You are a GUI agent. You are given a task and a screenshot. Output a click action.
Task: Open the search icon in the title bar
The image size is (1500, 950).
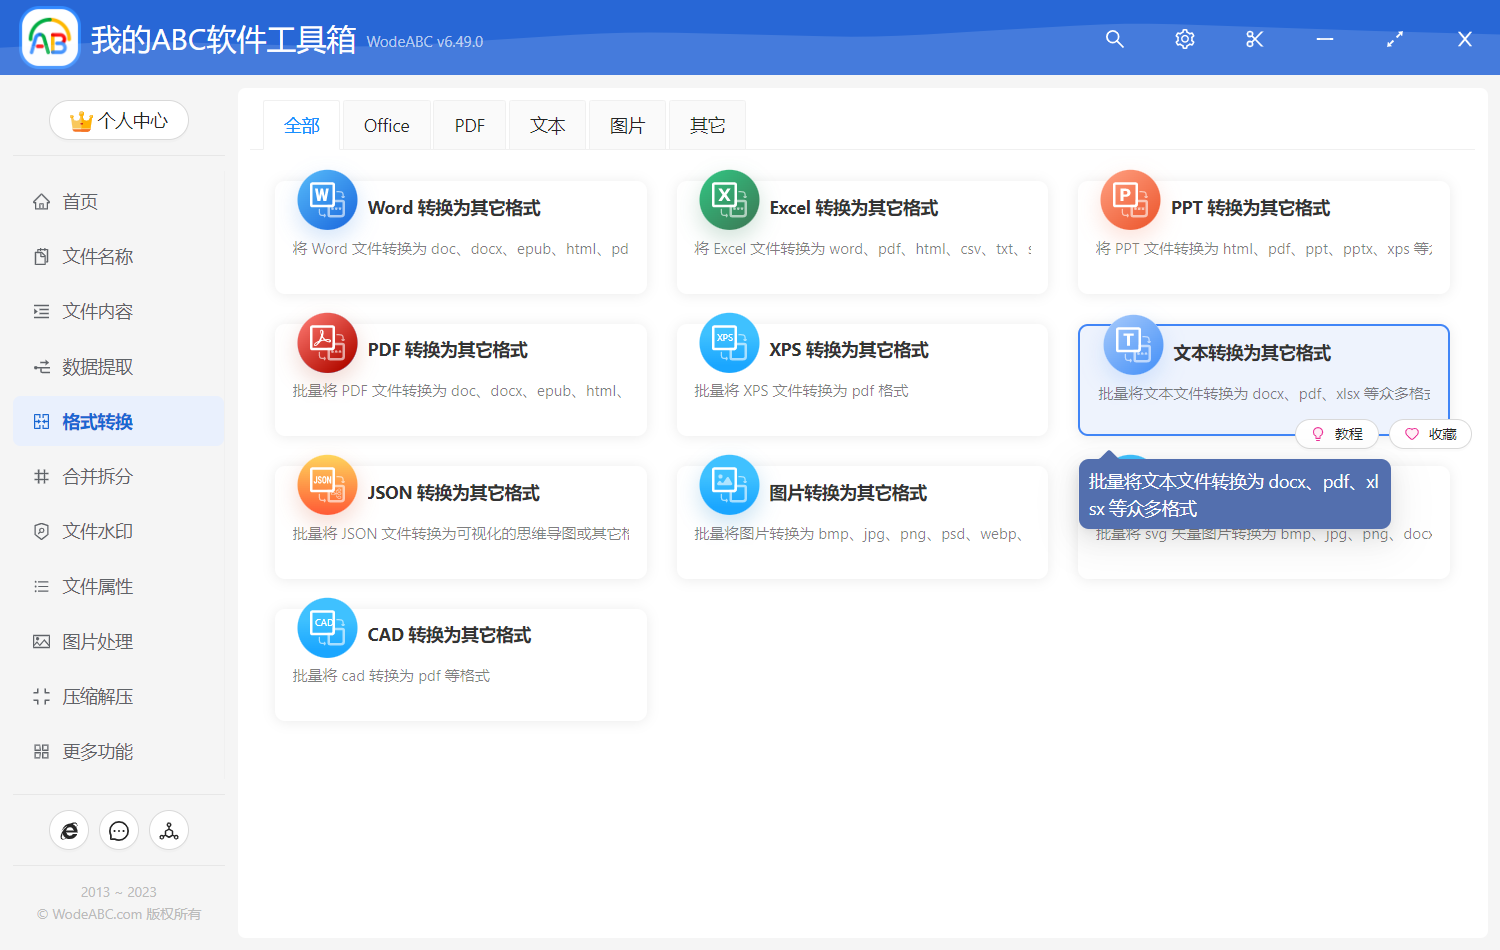[1114, 39]
